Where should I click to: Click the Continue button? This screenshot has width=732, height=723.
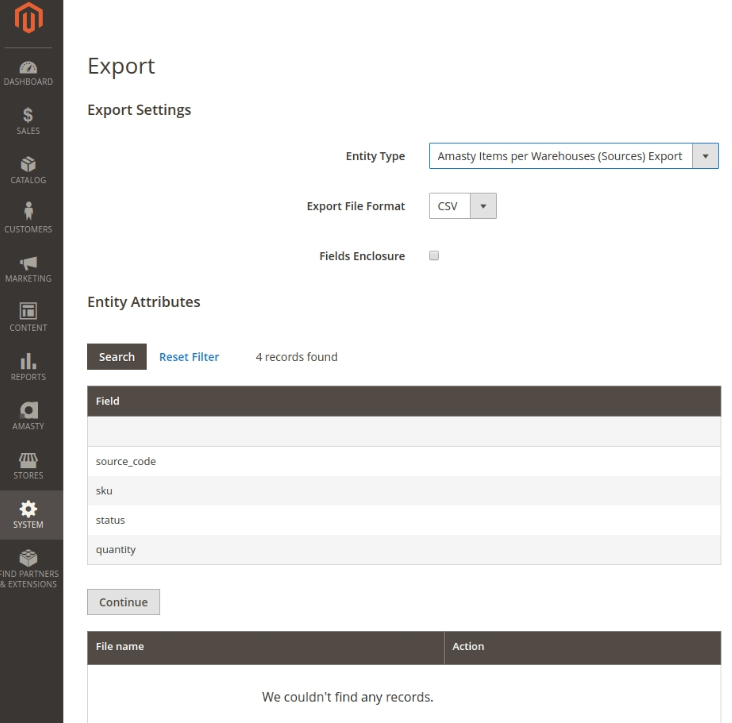click(x=123, y=602)
